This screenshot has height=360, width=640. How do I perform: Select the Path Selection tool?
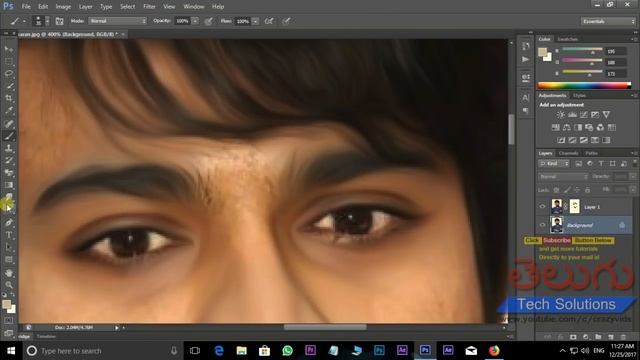pos(9,248)
